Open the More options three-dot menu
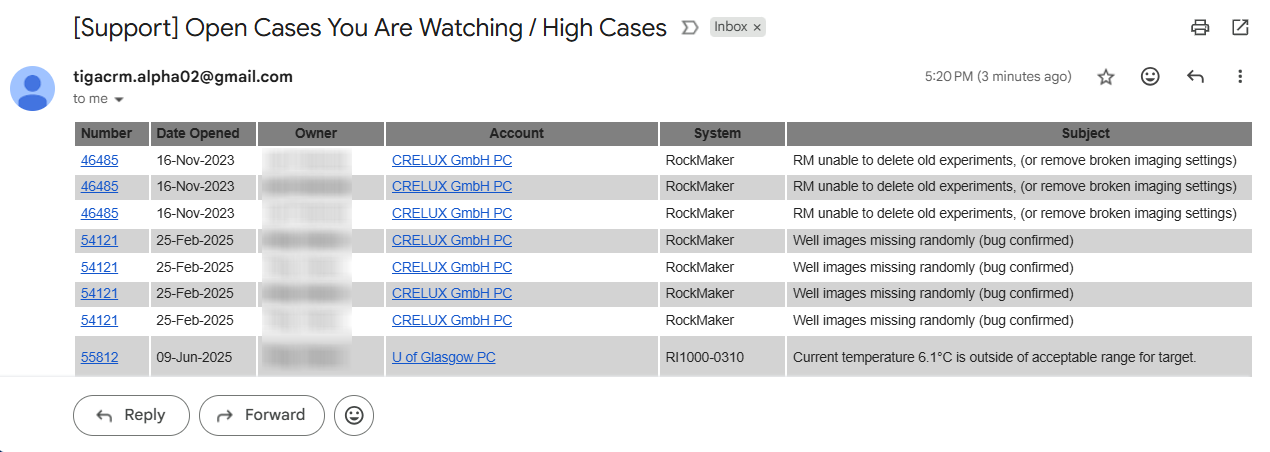Viewport: 1270px width, 452px height. 1240,77
